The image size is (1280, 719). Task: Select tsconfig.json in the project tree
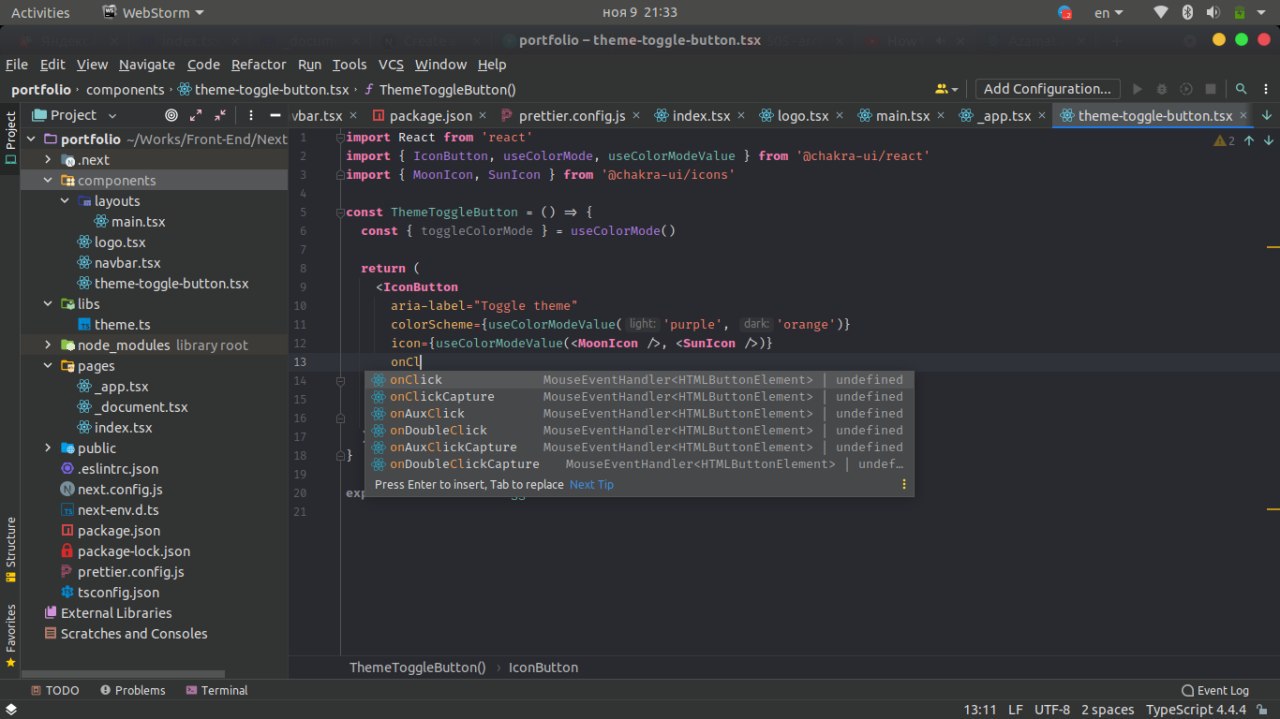coord(118,592)
